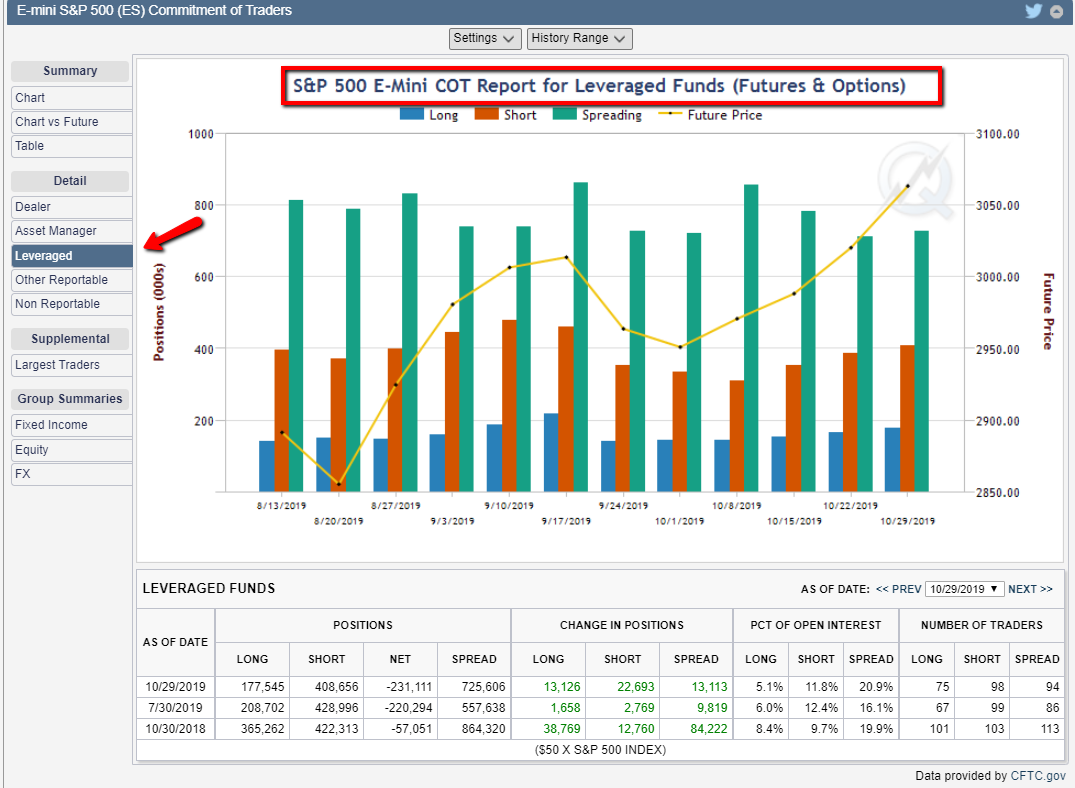Click the AS OF DATE column header

[176, 642]
